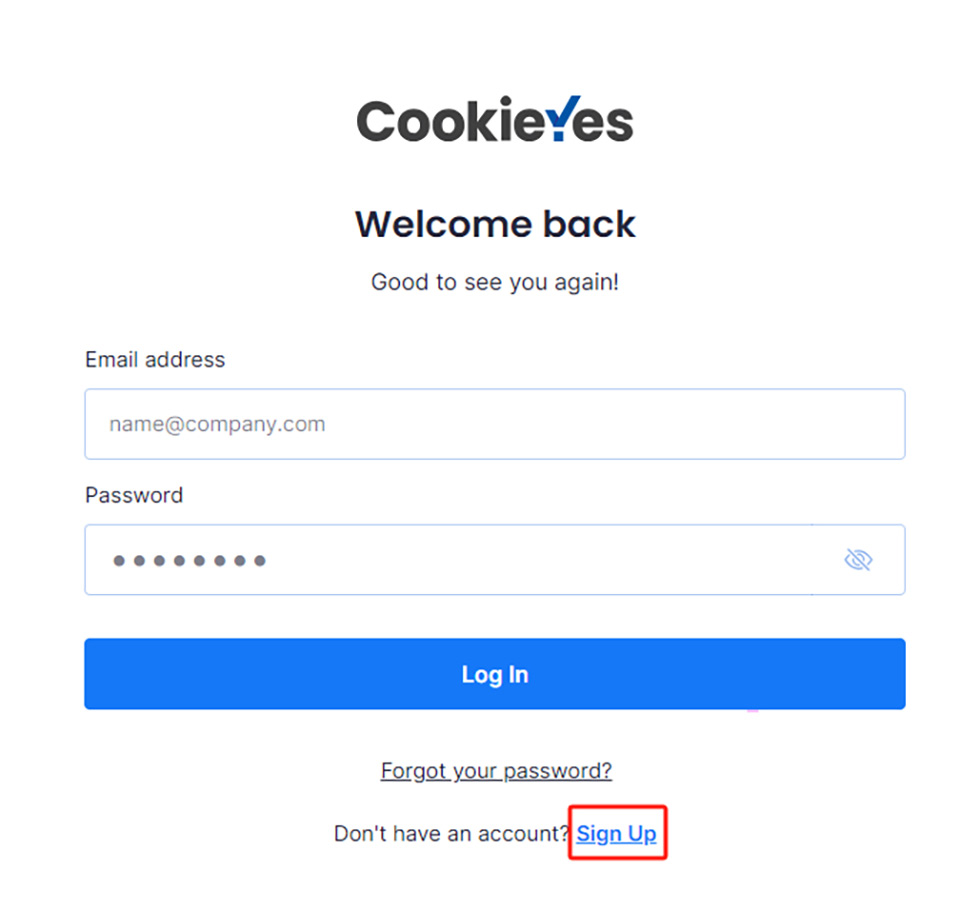Click the CookieYes logo
Image resolution: width=980 pixels, height=911 pixels.
click(x=495, y=121)
